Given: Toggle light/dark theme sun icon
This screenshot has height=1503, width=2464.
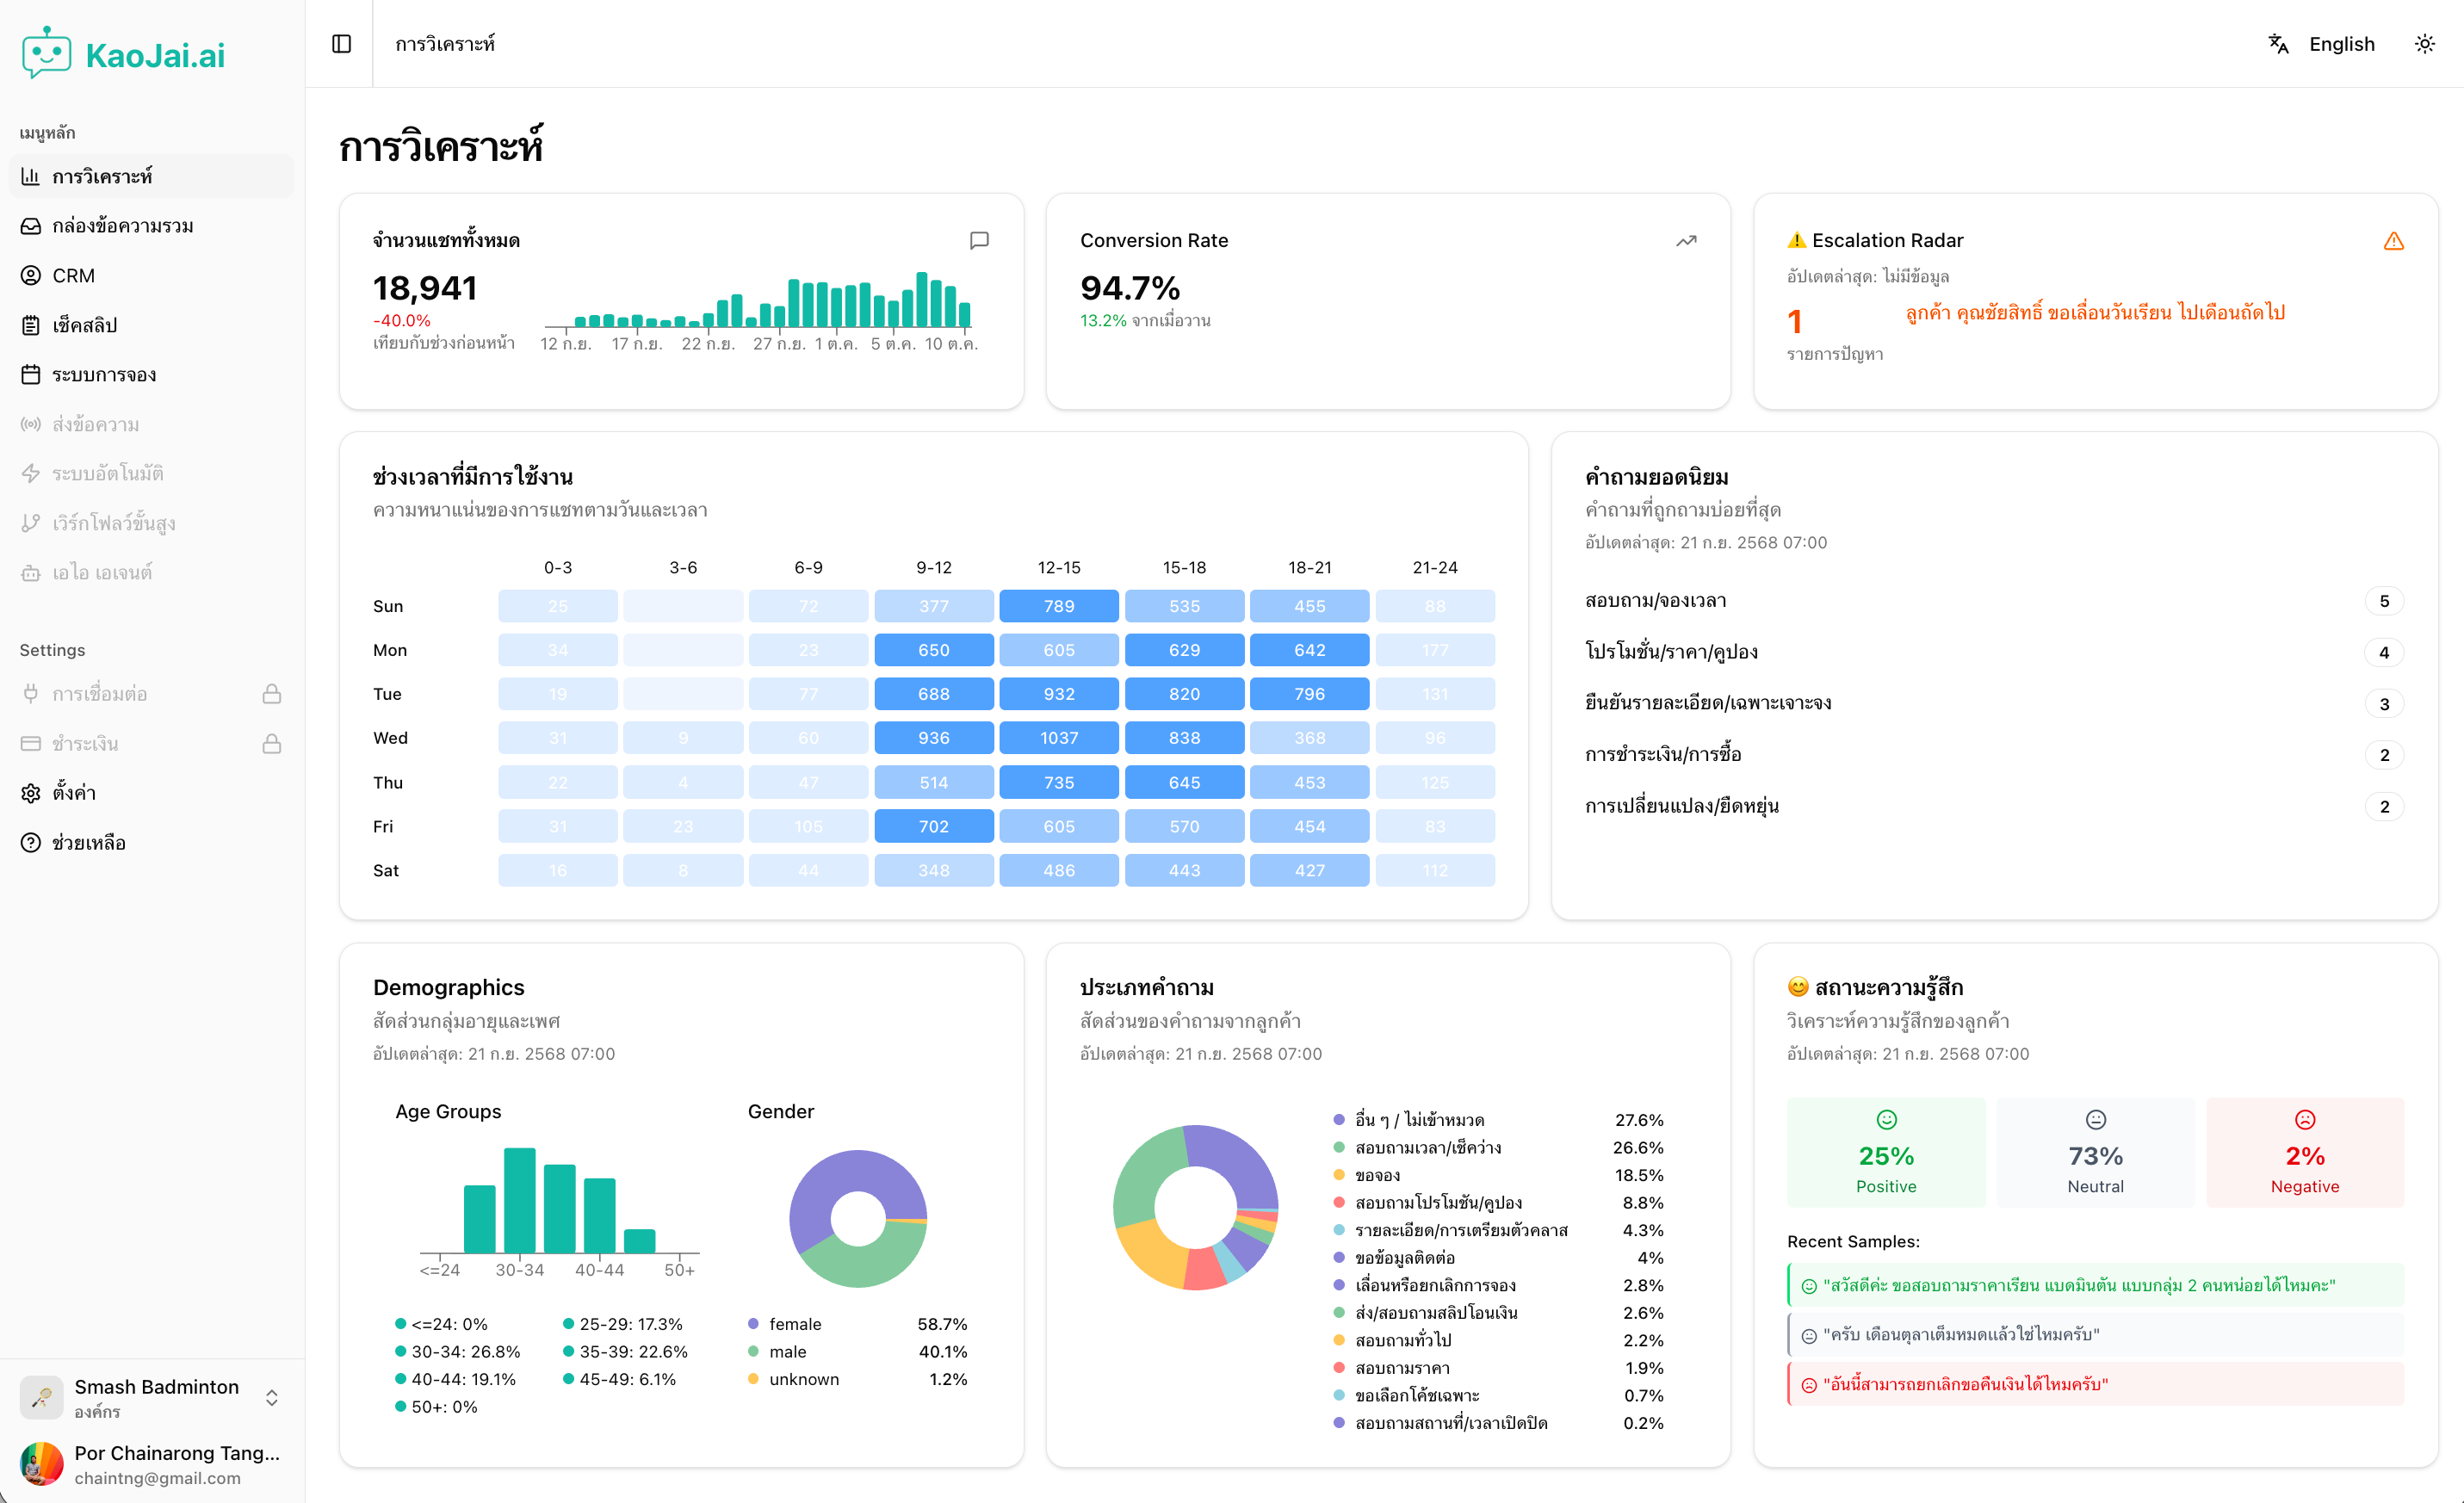Looking at the screenshot, I should click(x=2424, y=43).
